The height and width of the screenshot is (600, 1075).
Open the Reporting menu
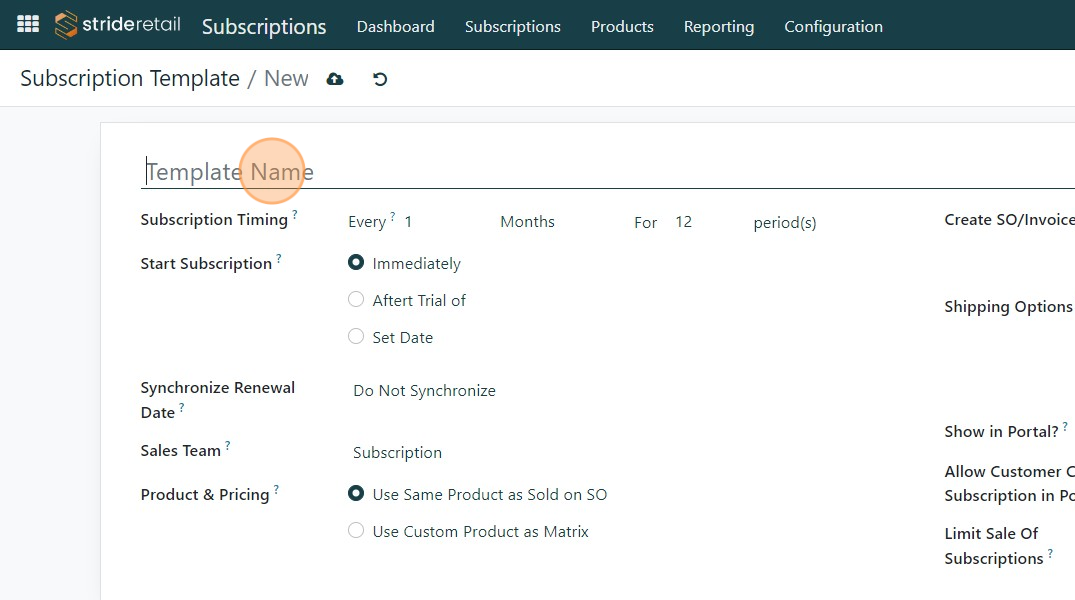click(x=718, y=27)
